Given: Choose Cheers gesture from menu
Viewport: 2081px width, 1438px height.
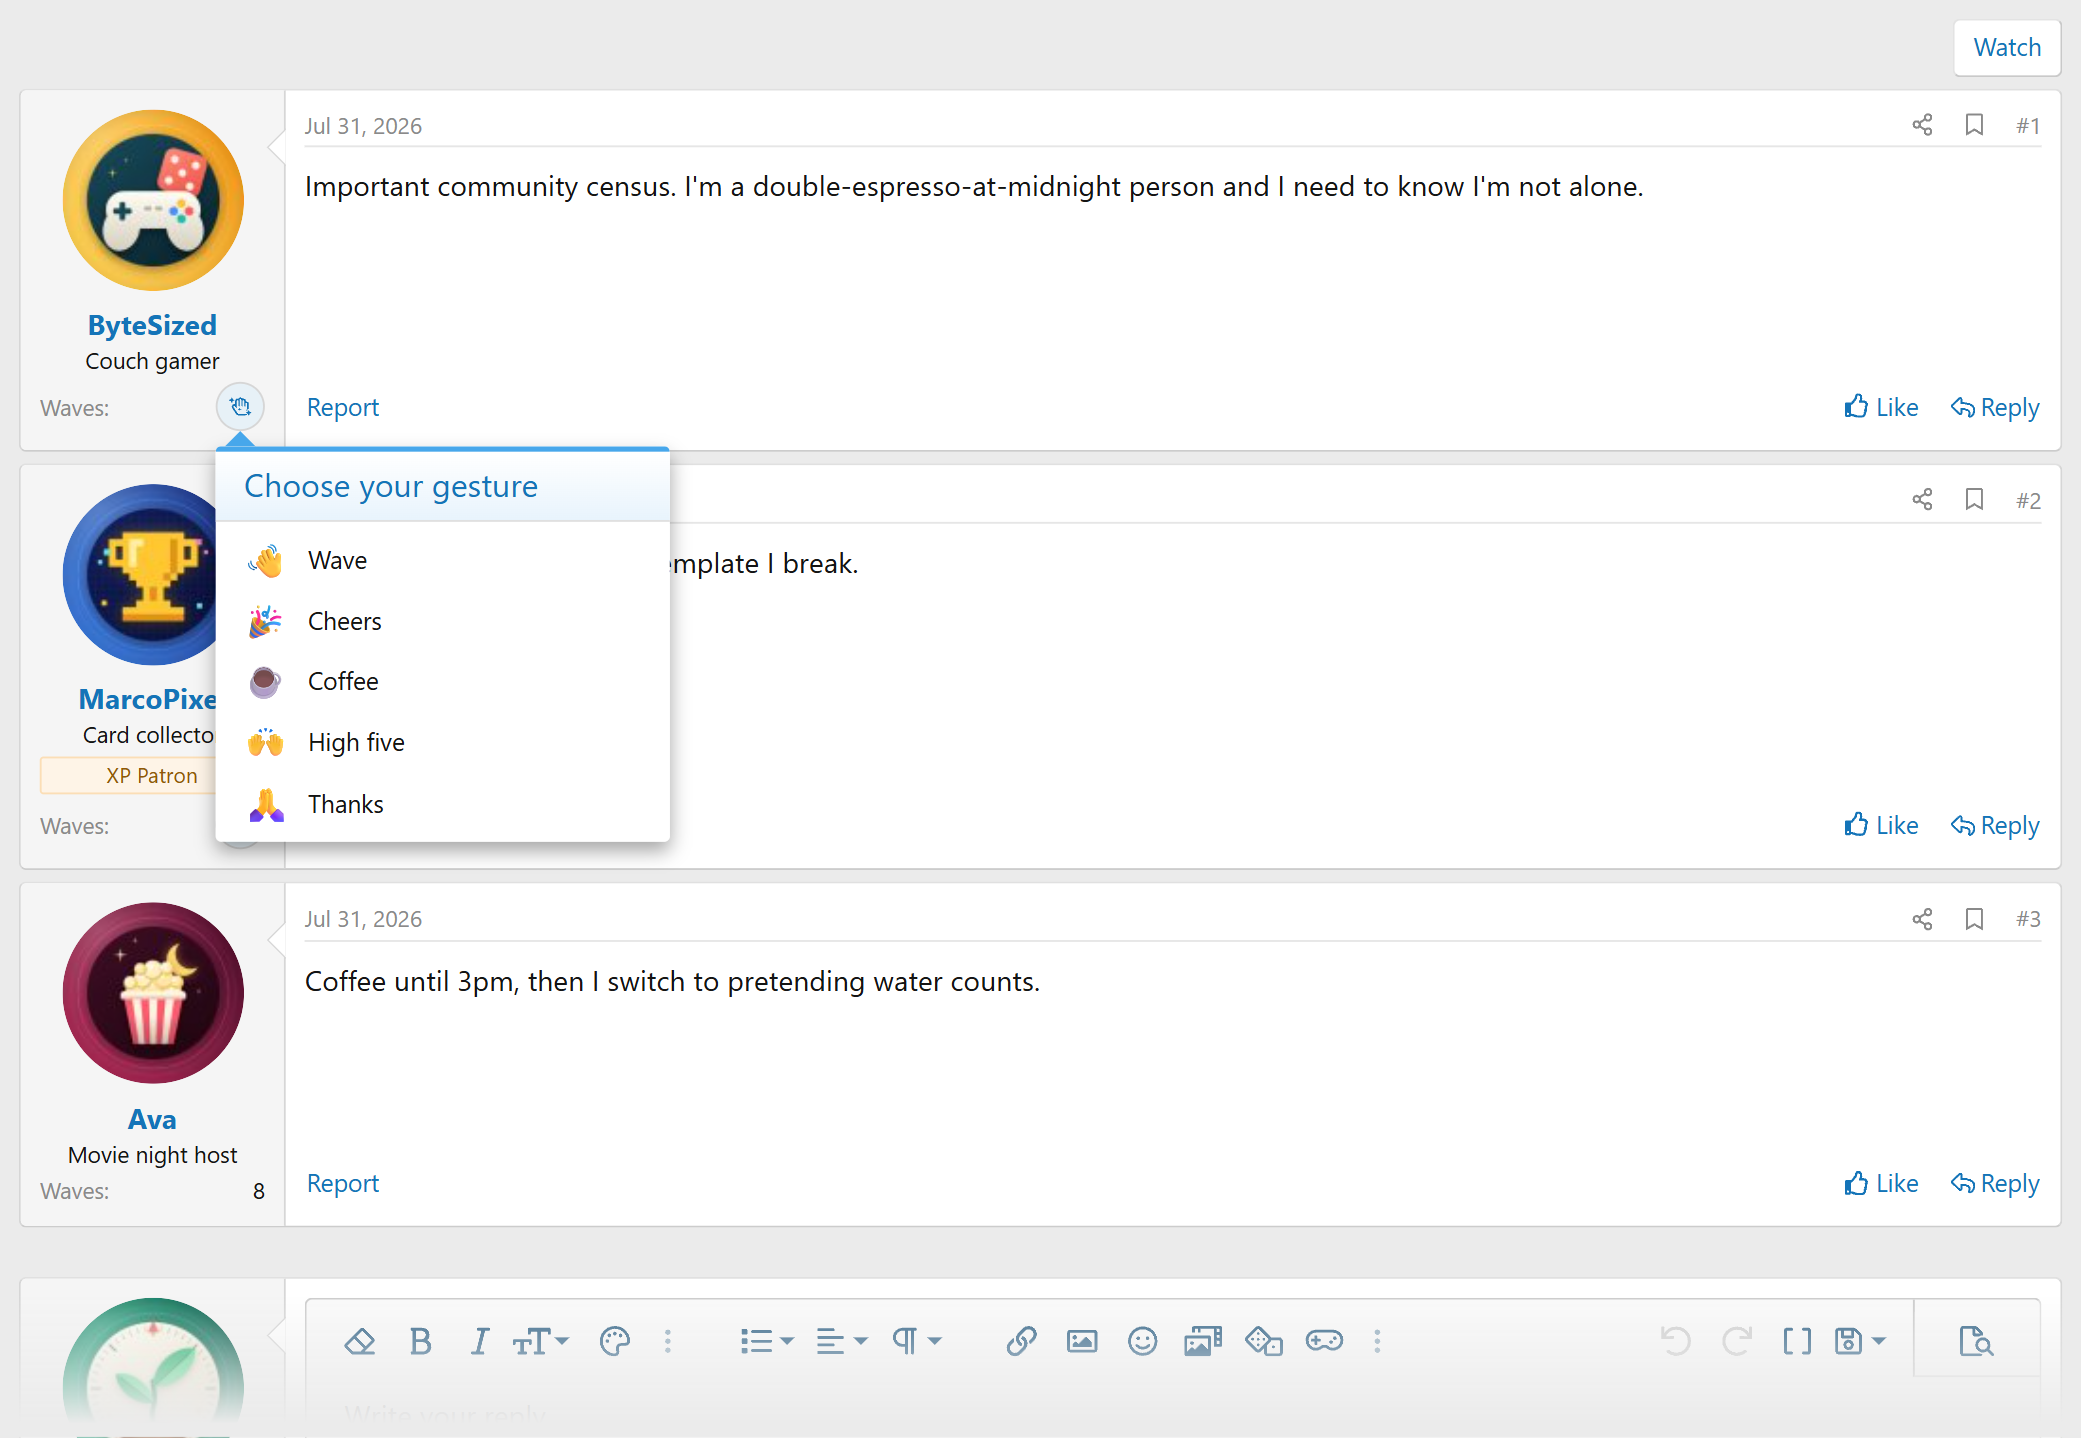Looking at the screenshot, I should click(x=442, y=621).
